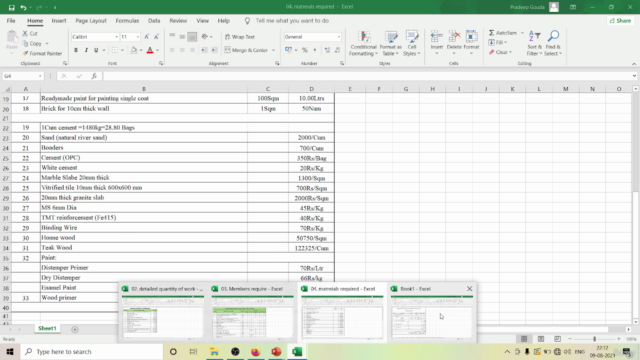
Task: Click the Cut scissors command
Action: click(x=30, y=33)
